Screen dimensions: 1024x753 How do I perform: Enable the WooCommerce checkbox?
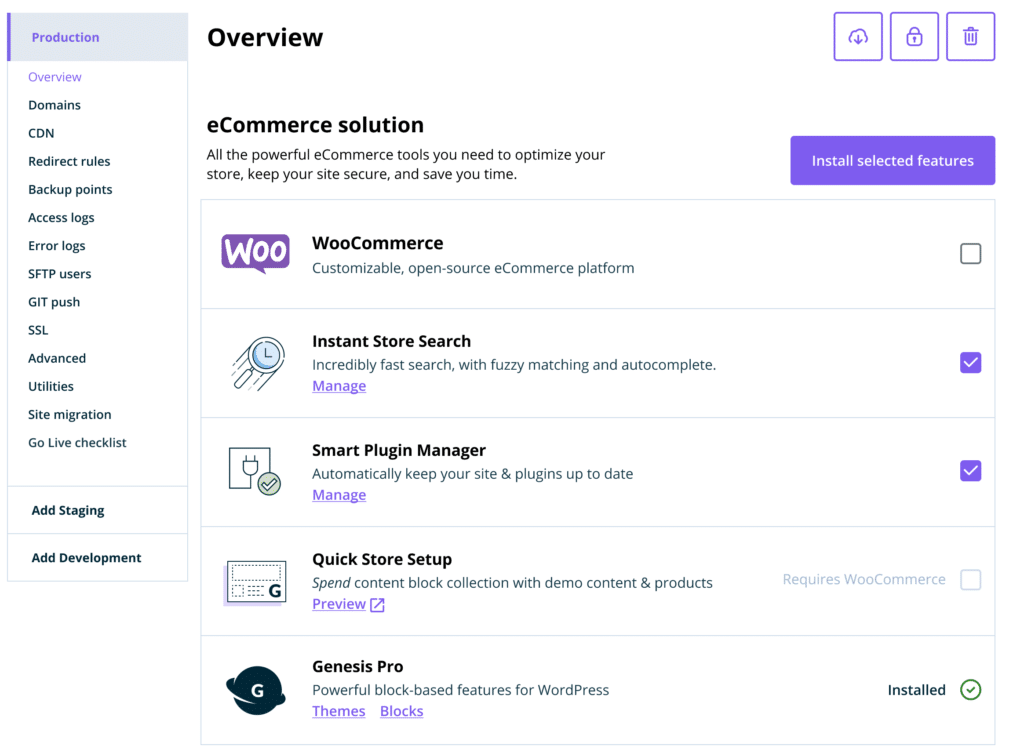pyautogui.click(x=970, y=254)
